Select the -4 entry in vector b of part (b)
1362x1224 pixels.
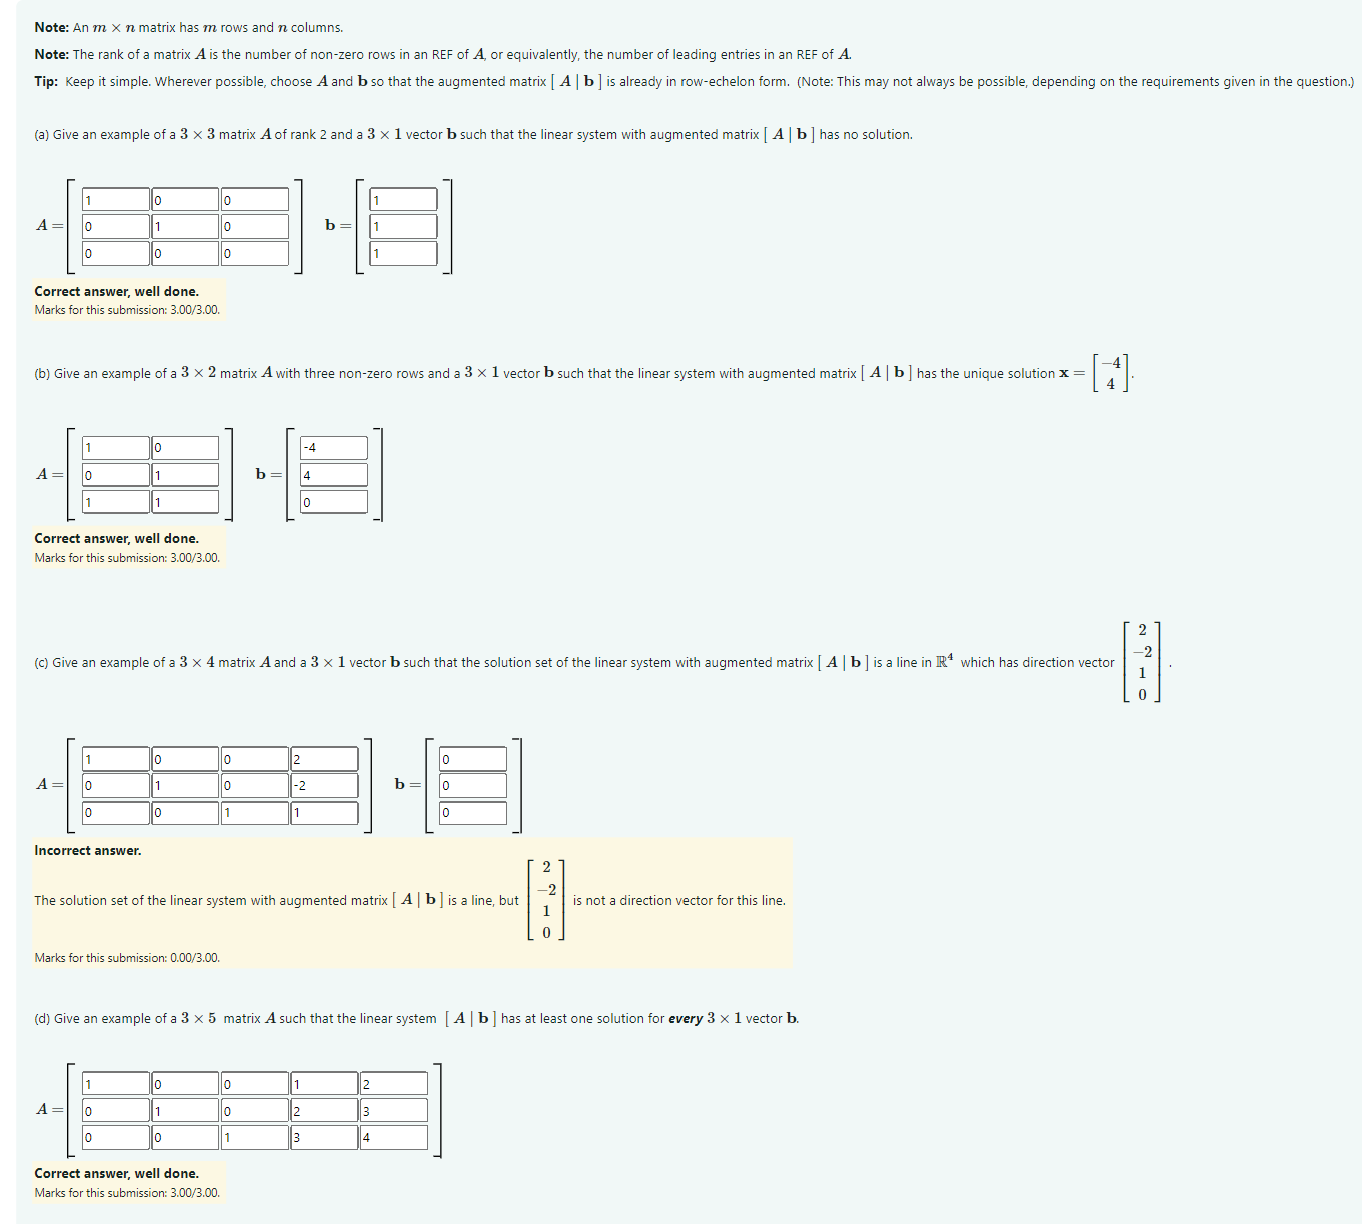[x=333, y=447]
